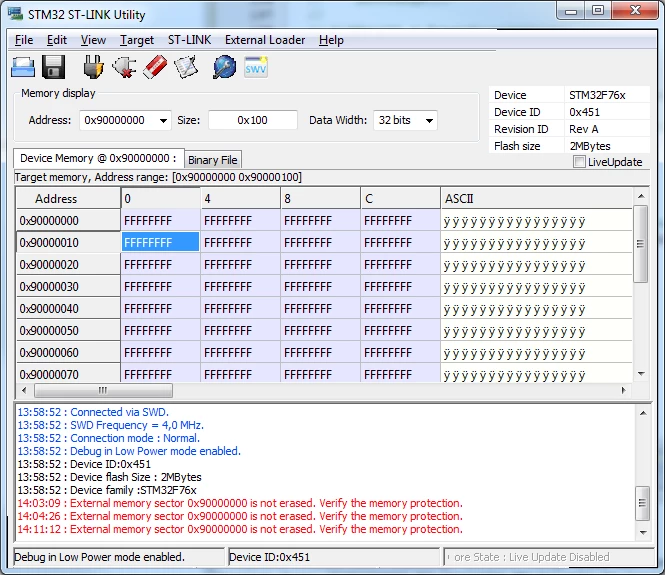The image size is (665, 575).
Task: Click the Open file toolbar icon
Action: [23, 67]
